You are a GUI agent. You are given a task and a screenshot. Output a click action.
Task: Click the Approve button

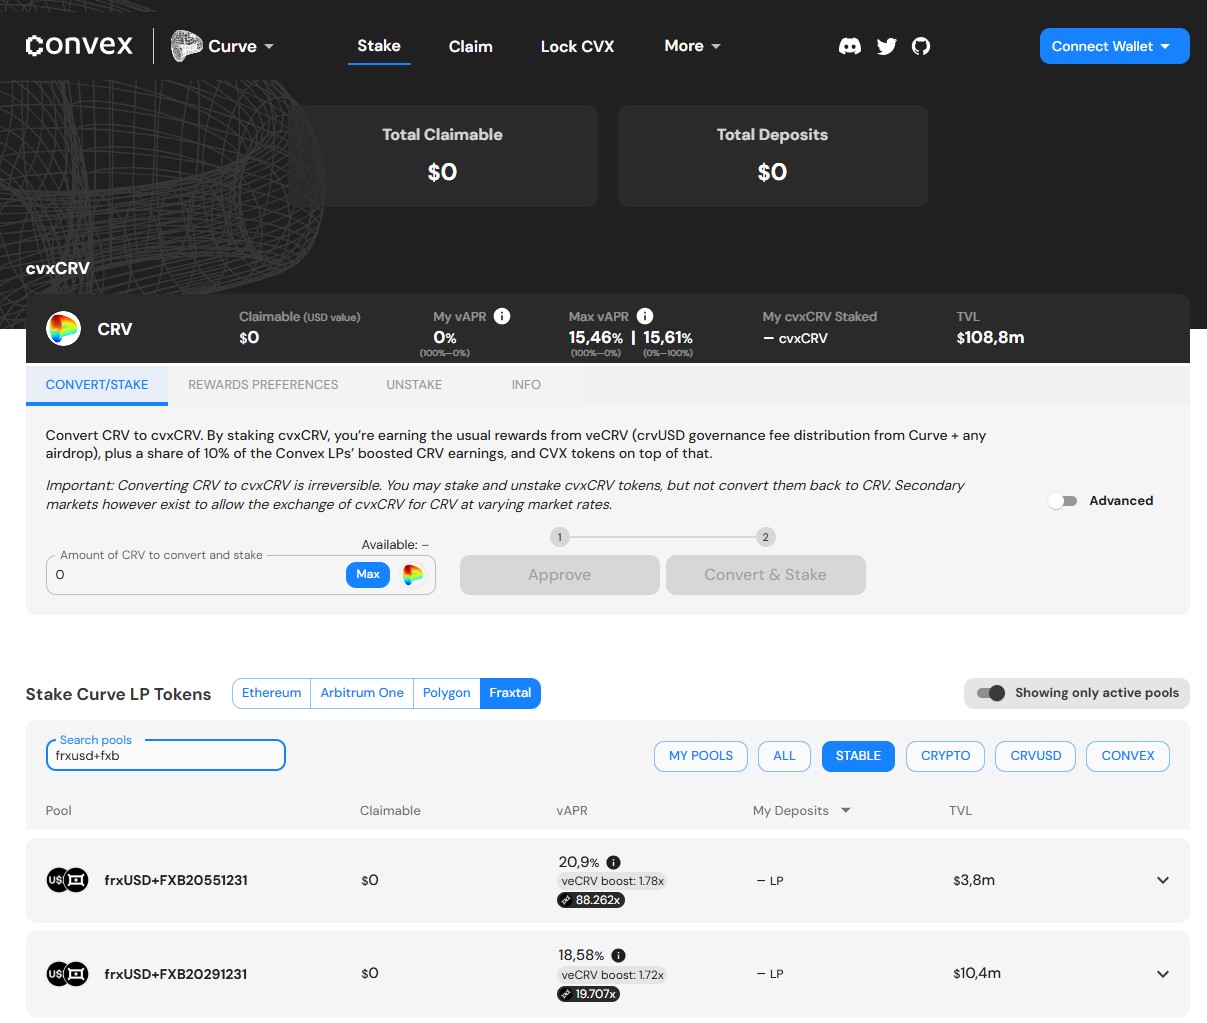(x=560, y=575)
